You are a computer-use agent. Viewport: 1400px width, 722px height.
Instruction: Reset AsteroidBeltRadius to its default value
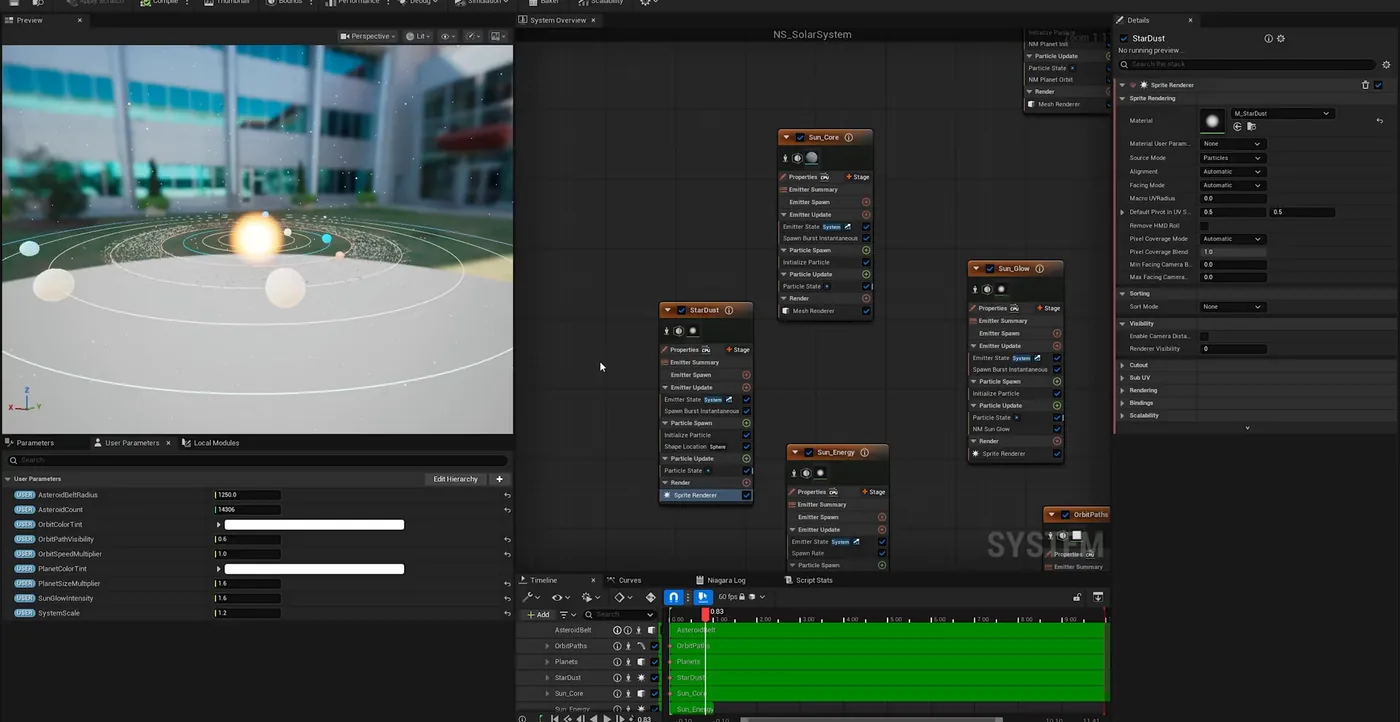pos(507,495)
